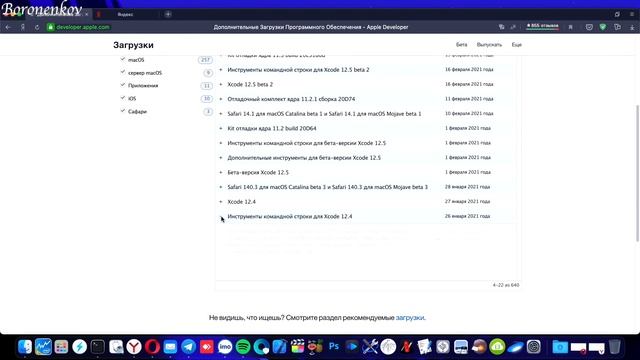Image resolution: width=640 pixels, height=360 pixels.
Task: Click the green lock site icon
Action: pyautogui.click(x=50, y=27)
